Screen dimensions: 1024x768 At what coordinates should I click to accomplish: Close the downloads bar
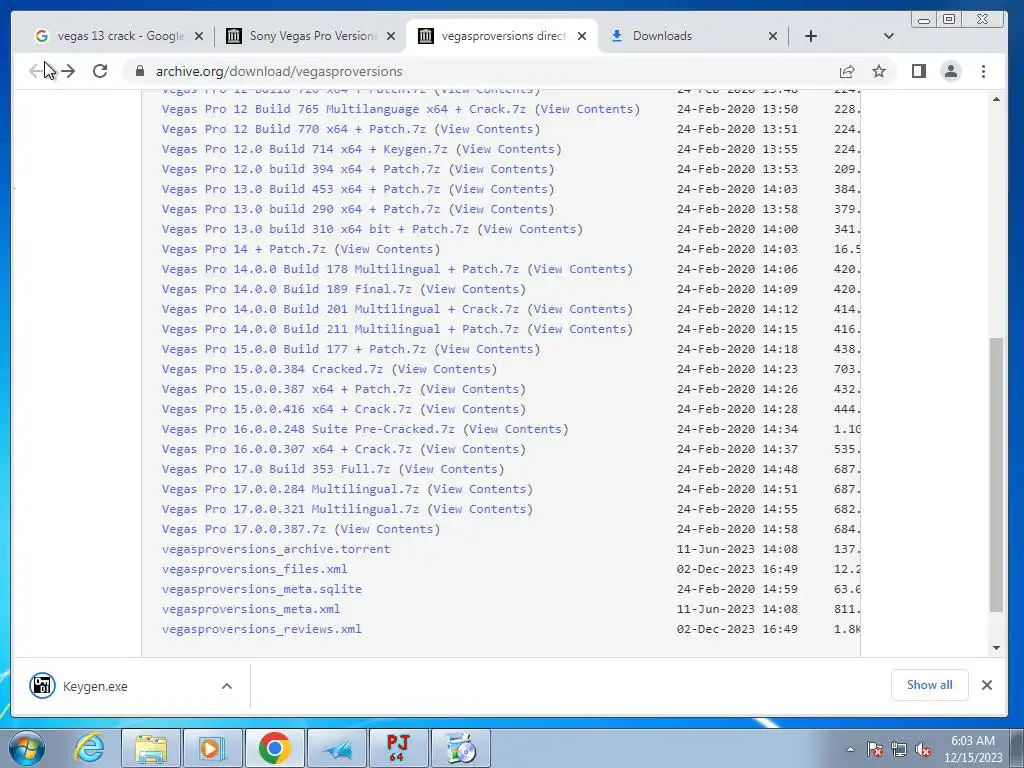coord(987,685)
